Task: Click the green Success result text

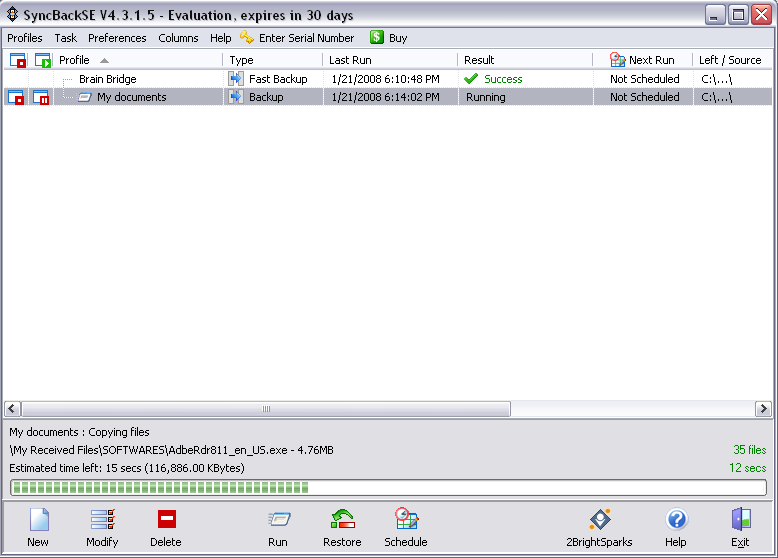Action: click(x=503, y=79)
